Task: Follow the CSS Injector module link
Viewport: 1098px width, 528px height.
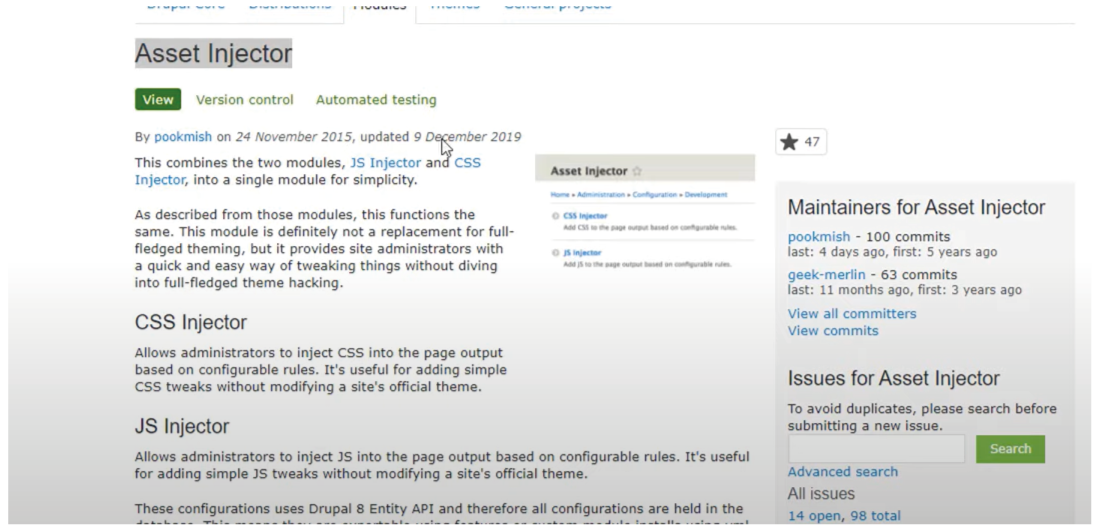Action: pyautogui.click(x=308, y=171)
